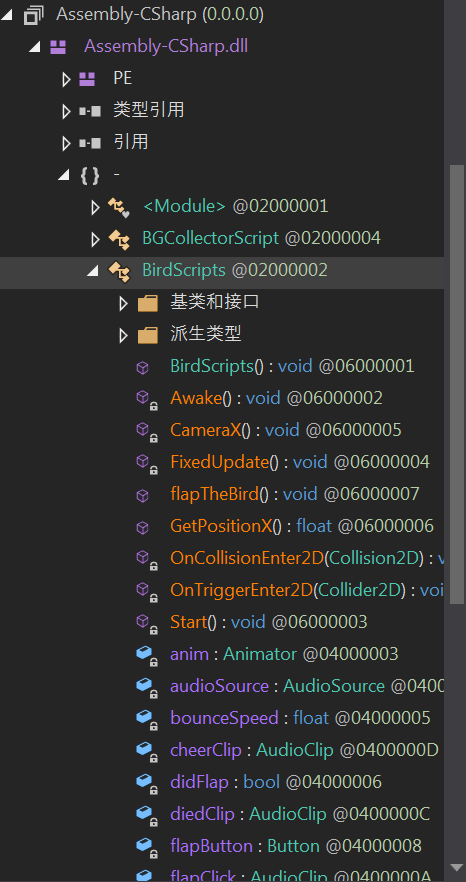Expand the 引用 node
Viewport: 466px width, 882px height.
pyautogui.click(x=66, y=143)
